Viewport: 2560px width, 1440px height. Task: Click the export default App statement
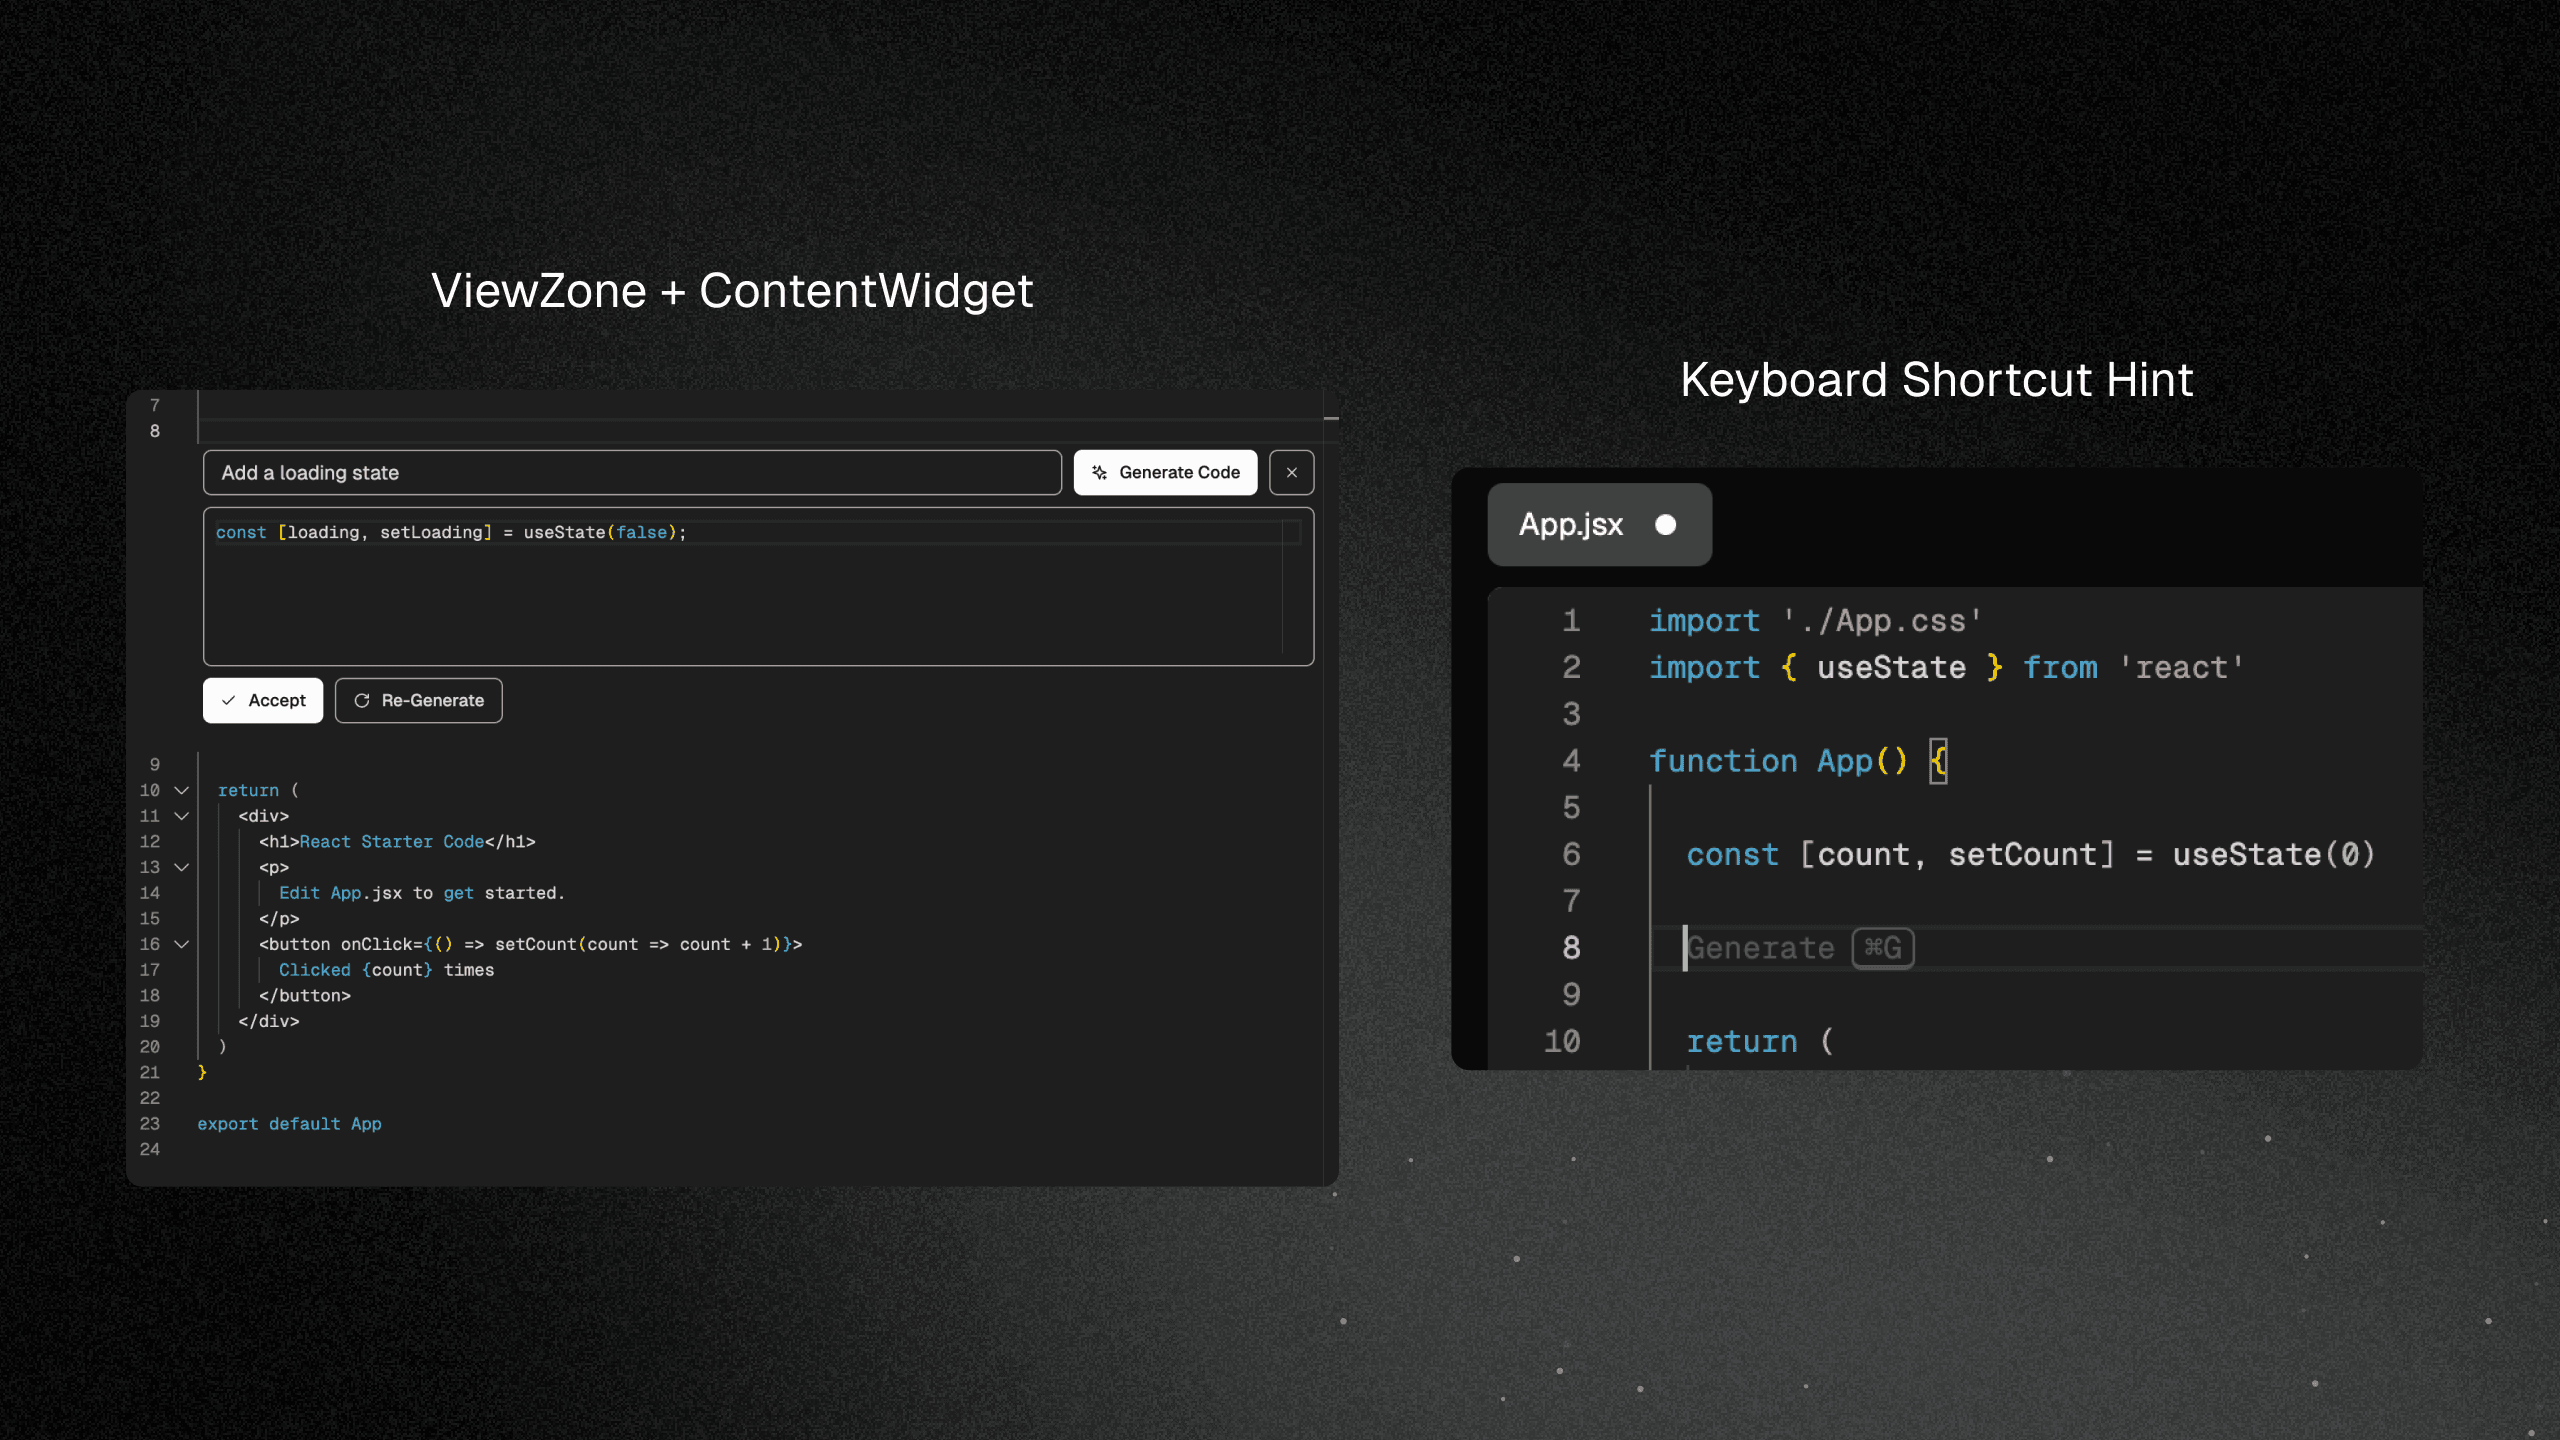[289, 1123]
